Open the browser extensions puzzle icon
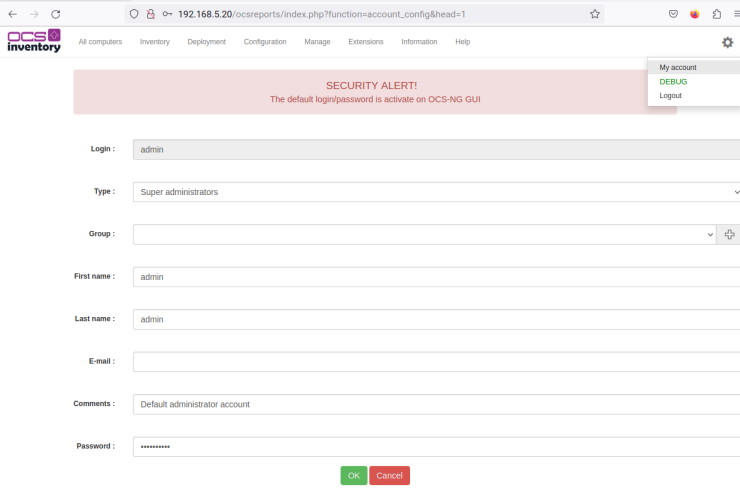 pyautogui.click(x=717, y=14)
